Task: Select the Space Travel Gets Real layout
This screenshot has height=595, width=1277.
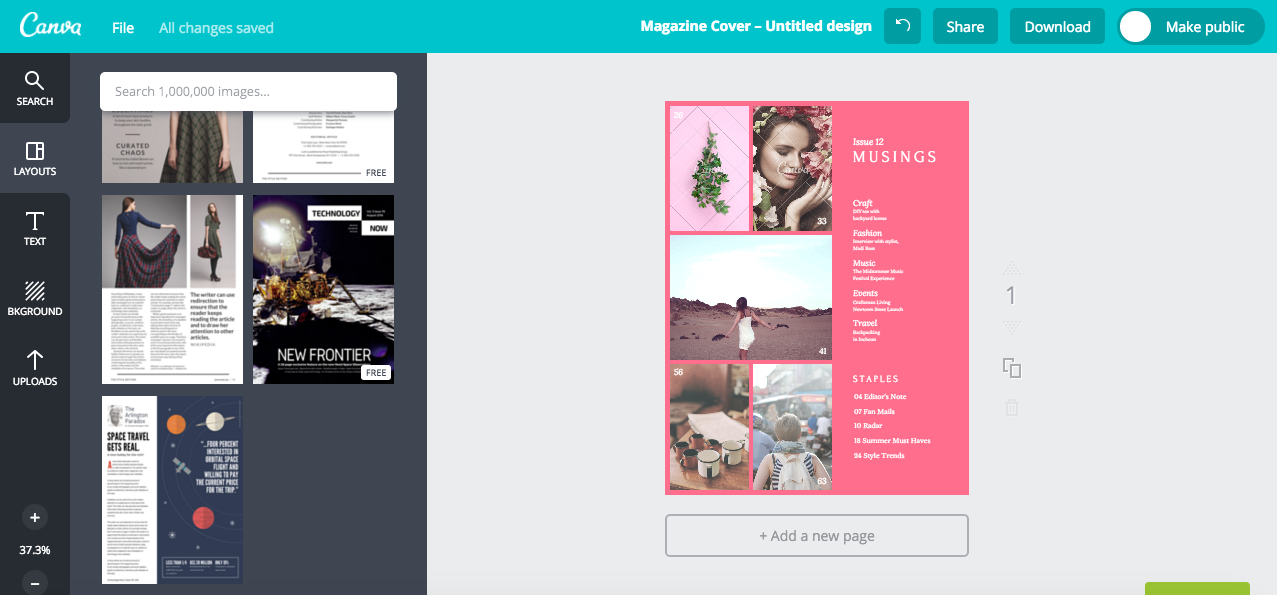Action: [x=172, y=490]
